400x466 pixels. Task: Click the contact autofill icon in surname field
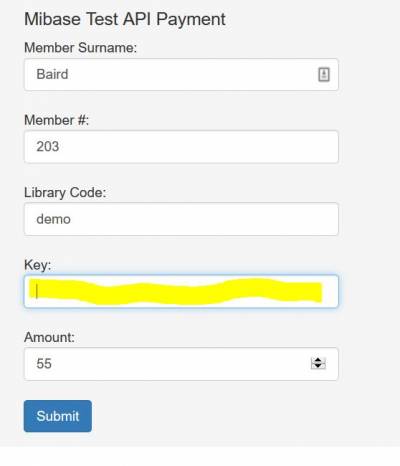click(324, 74)
